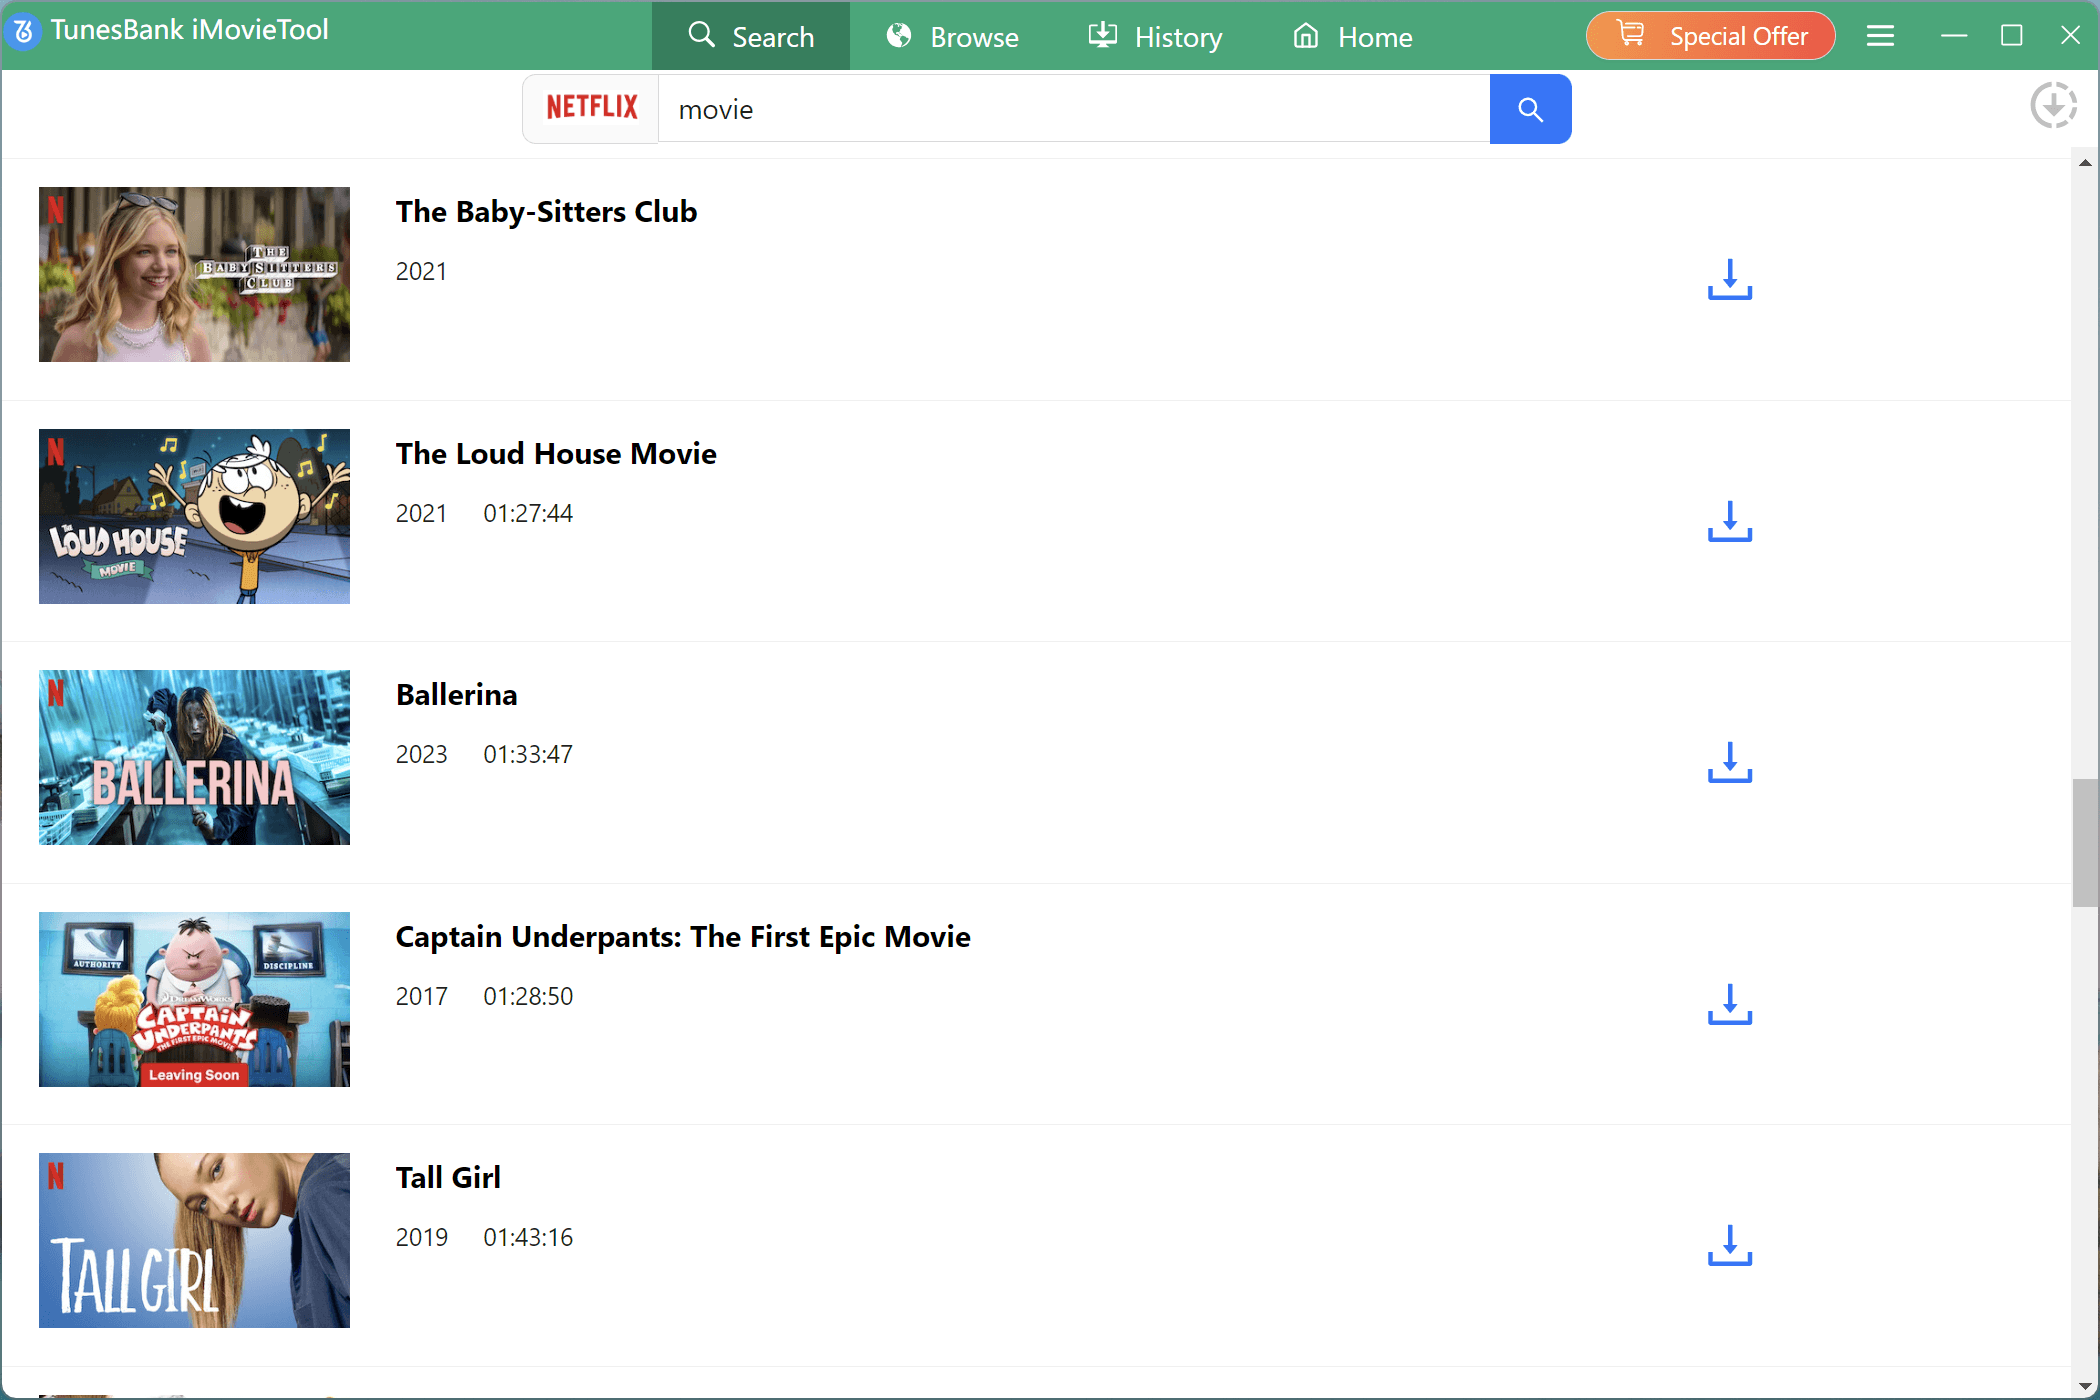Switch to the Browse tab
This screenshot has width=2100, height=1400.
tap(952, 36)
